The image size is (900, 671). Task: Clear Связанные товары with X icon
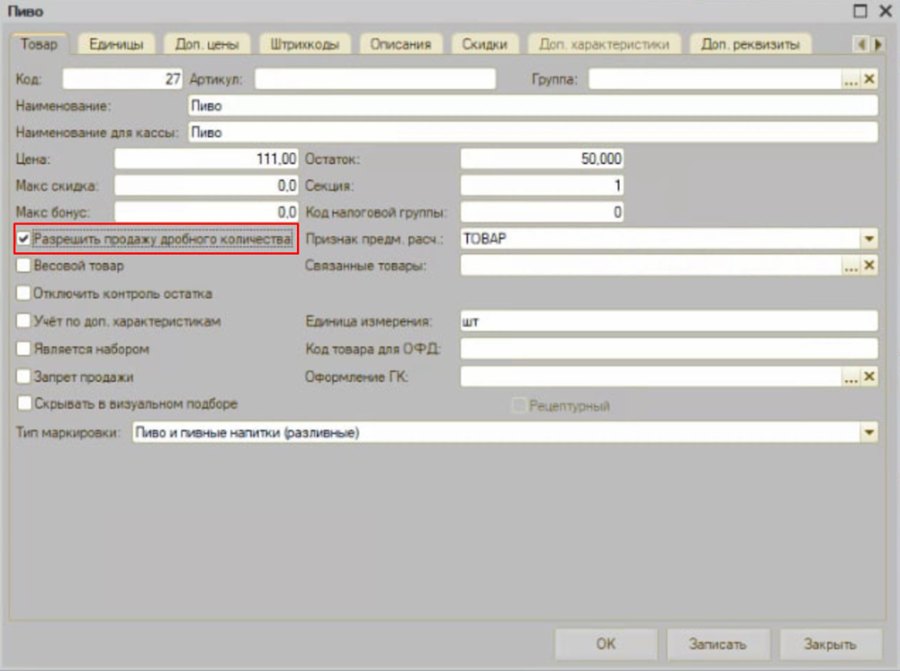tap(869, 266)
